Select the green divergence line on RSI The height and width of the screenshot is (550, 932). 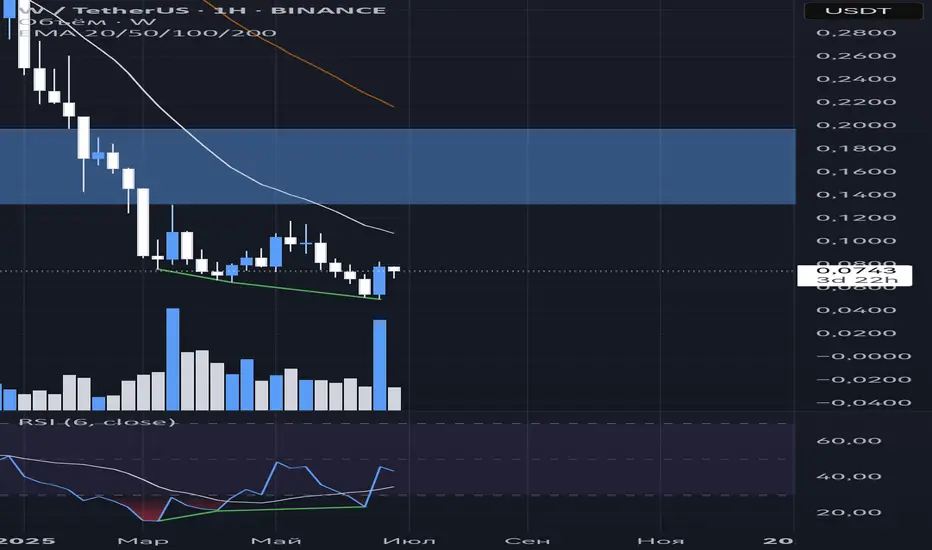click(x=262, y=513)
